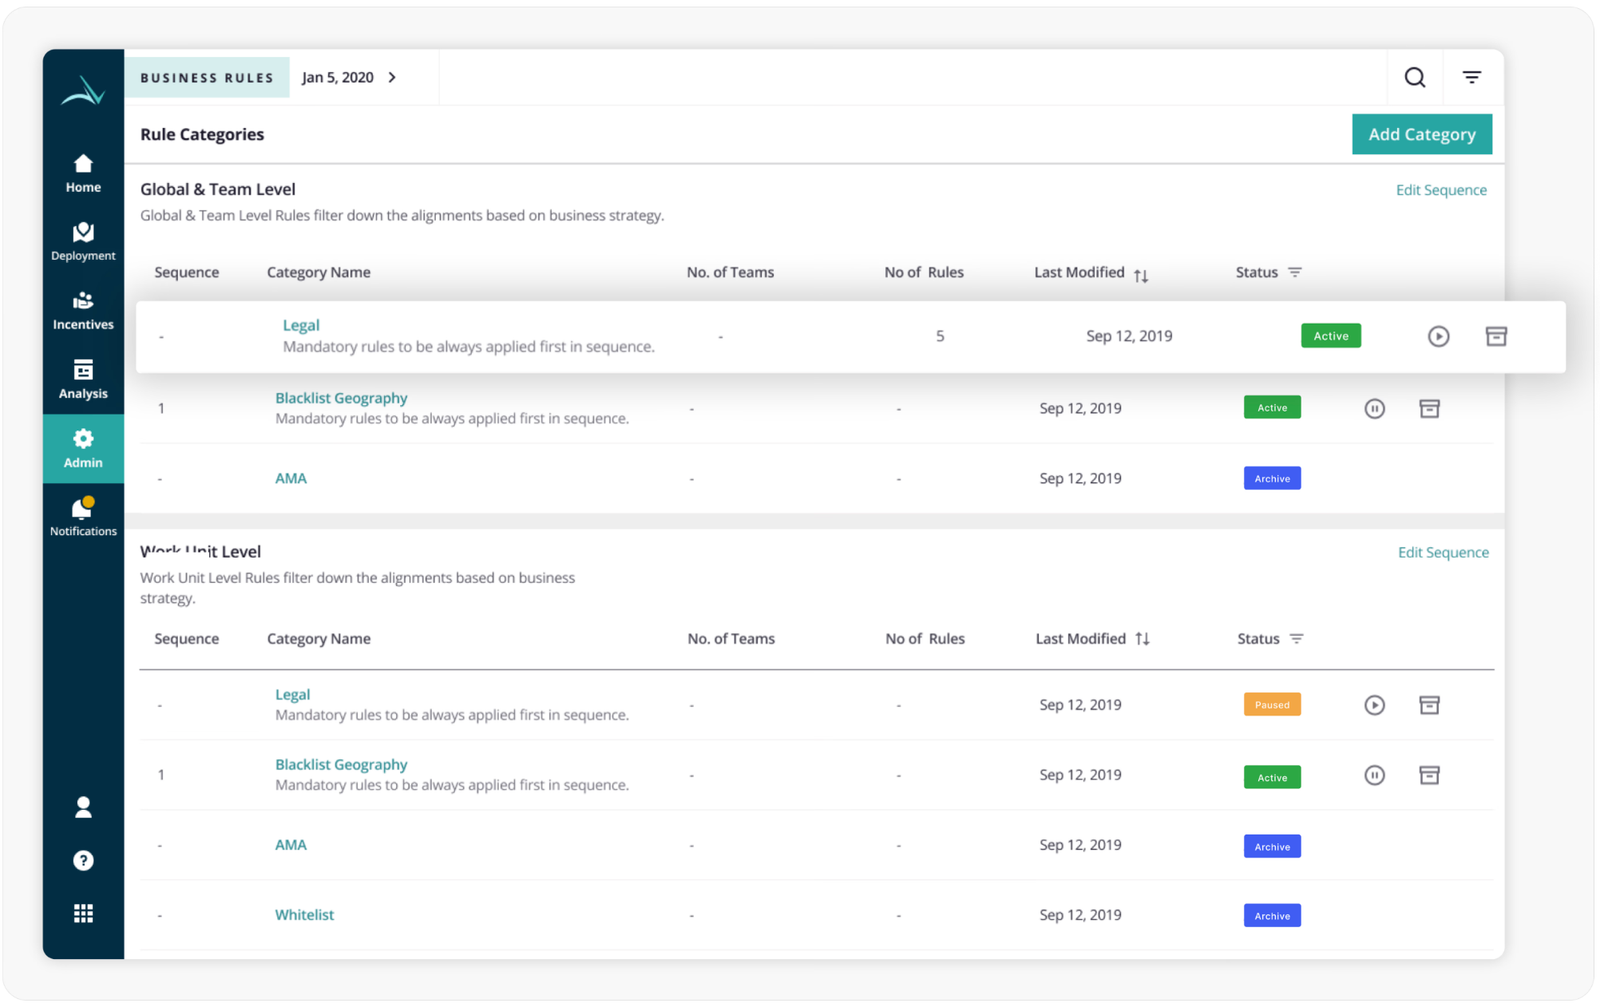
Task: Open the top-right filter icon
Action: pos(1472,77)
